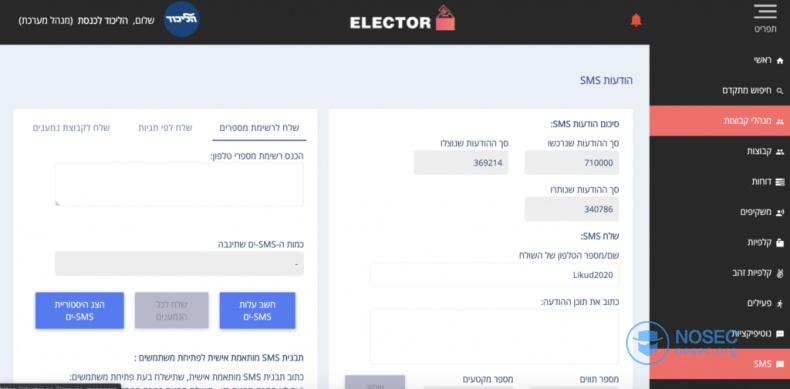Screen dimensions: 790x389
Task: Open מנהלי קבוצות in the sidebar
Action: (x=719, y=121)
